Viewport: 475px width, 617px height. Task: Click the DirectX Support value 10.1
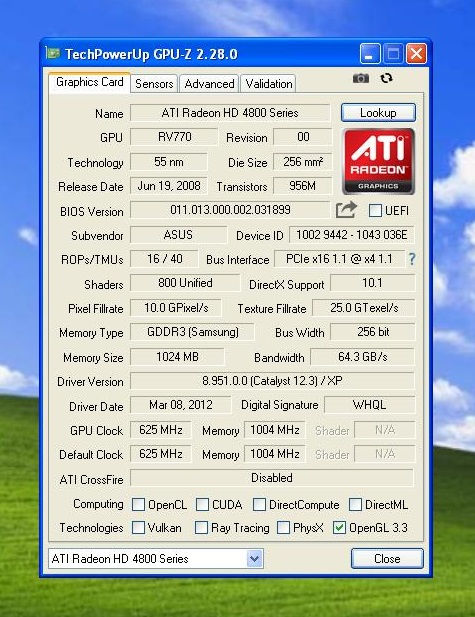click(x=372, y=283)
